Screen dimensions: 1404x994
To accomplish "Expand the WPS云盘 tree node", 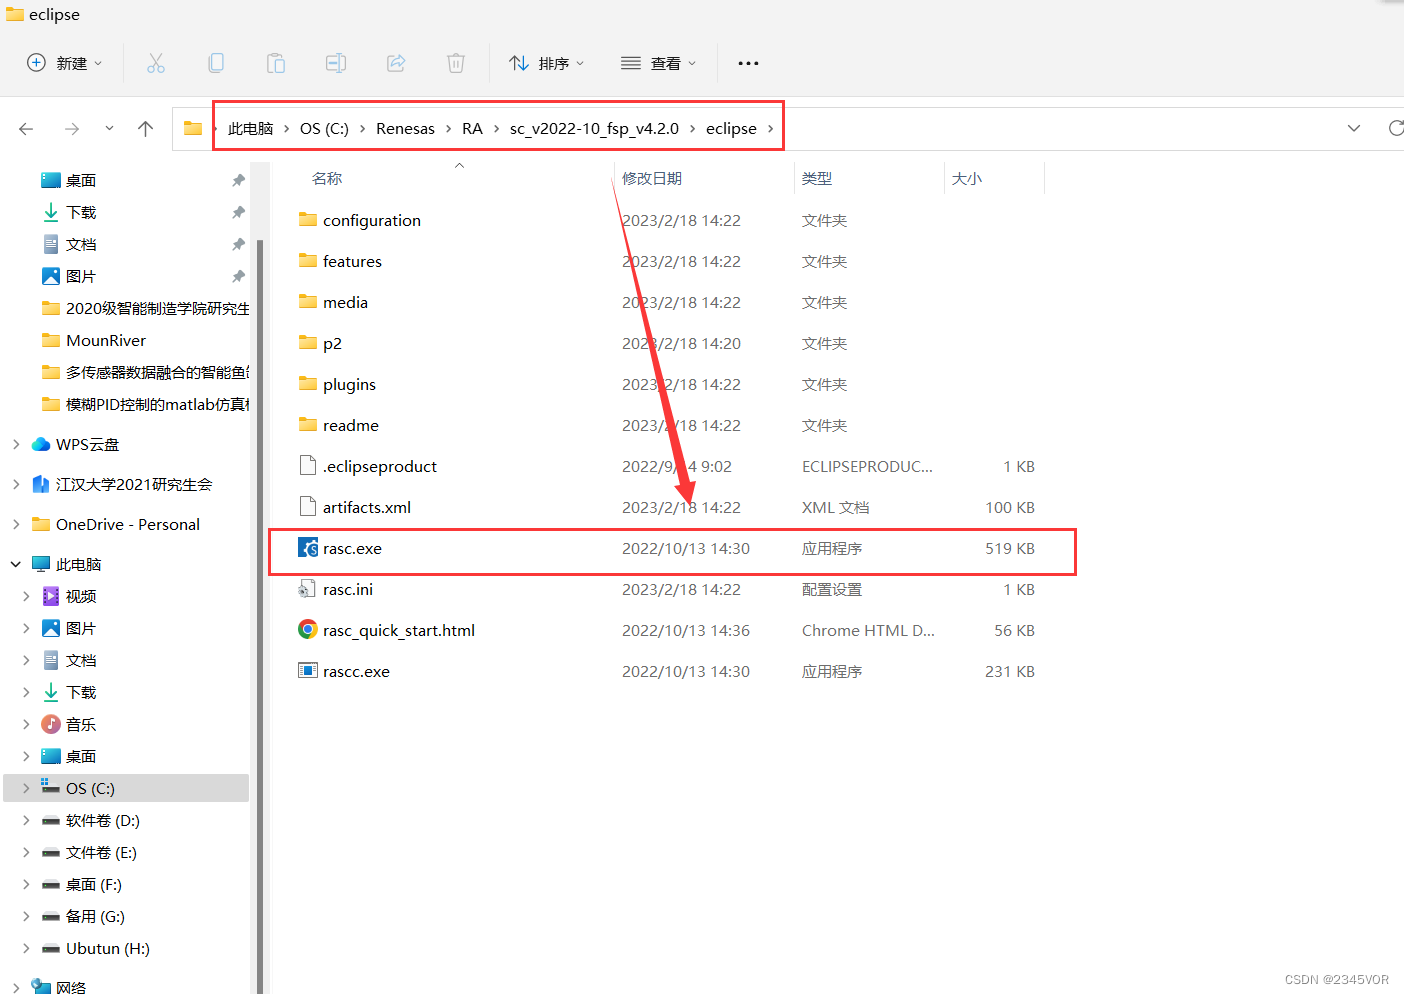I will click(16, 444).
